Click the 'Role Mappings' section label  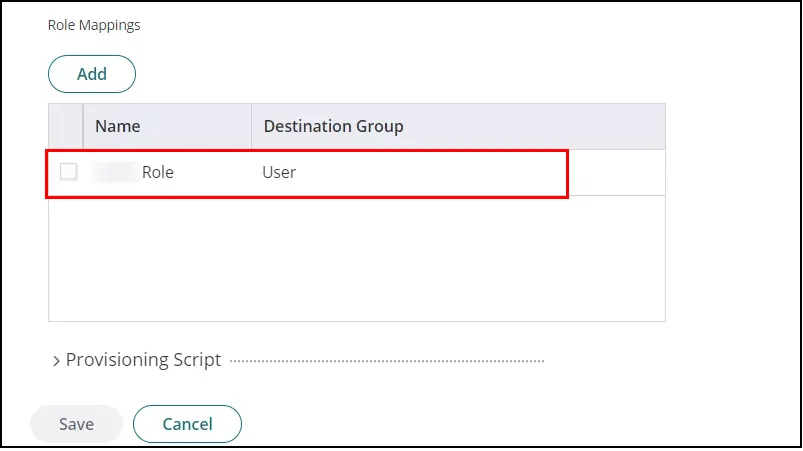point(94,25)
